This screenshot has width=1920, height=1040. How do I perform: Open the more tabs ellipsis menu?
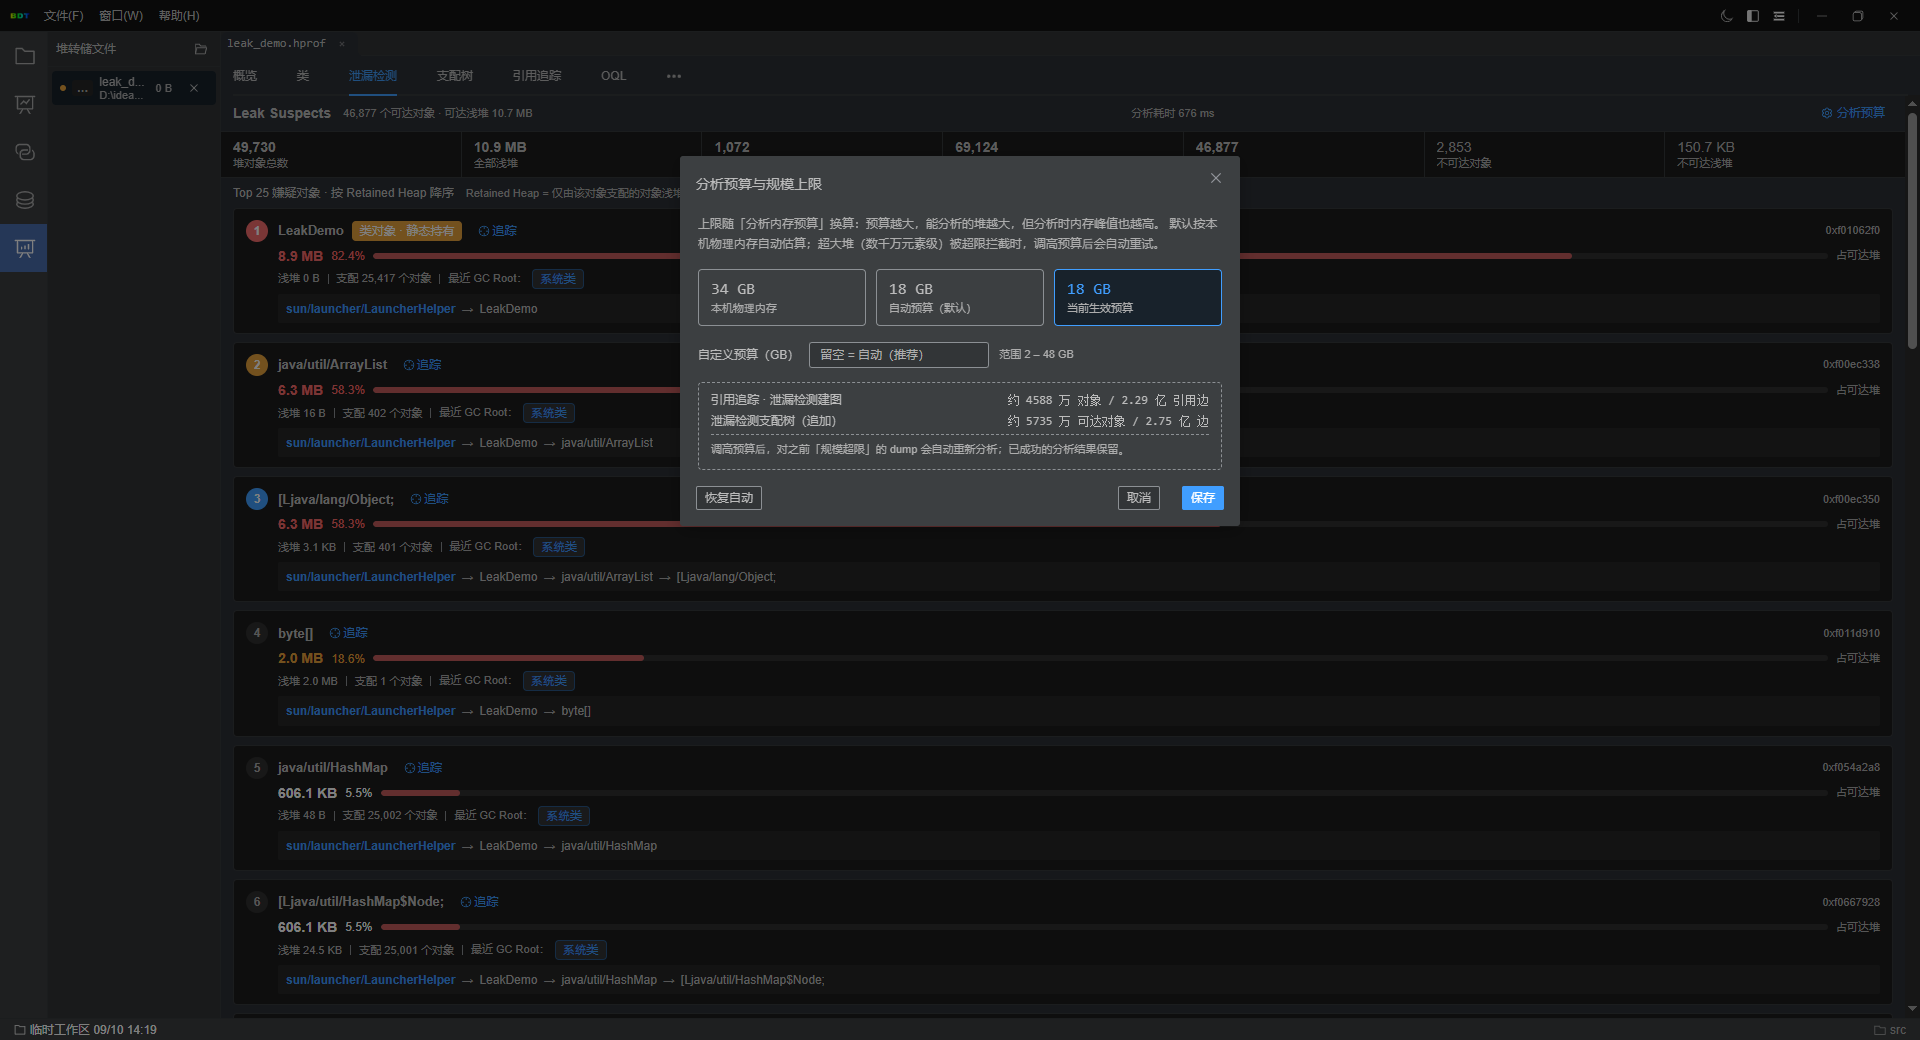coord(674,76)
